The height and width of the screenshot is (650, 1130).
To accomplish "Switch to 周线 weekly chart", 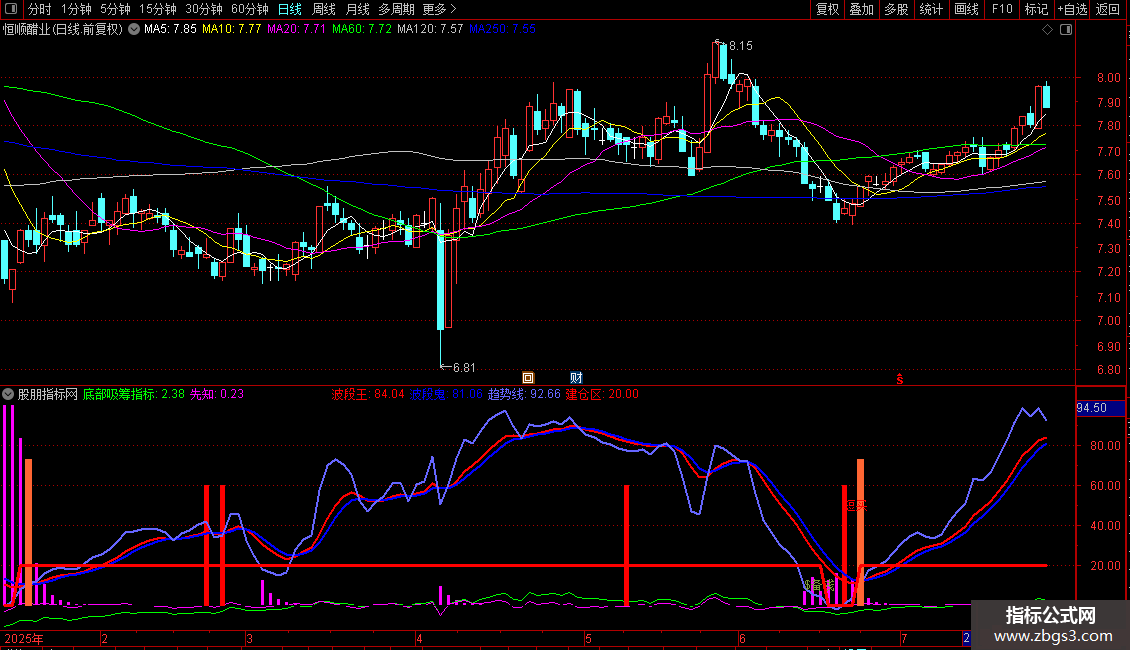I will pyautogui.click(x=324, y=9).
